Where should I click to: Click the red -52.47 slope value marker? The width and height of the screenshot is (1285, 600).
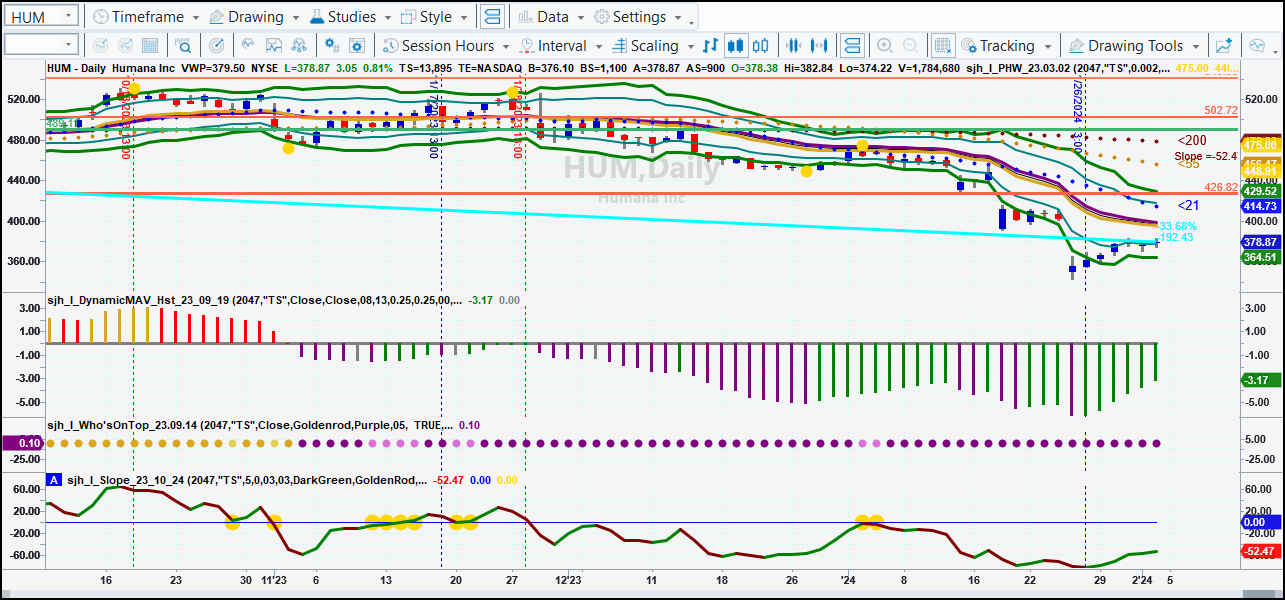click(1260, 551)
